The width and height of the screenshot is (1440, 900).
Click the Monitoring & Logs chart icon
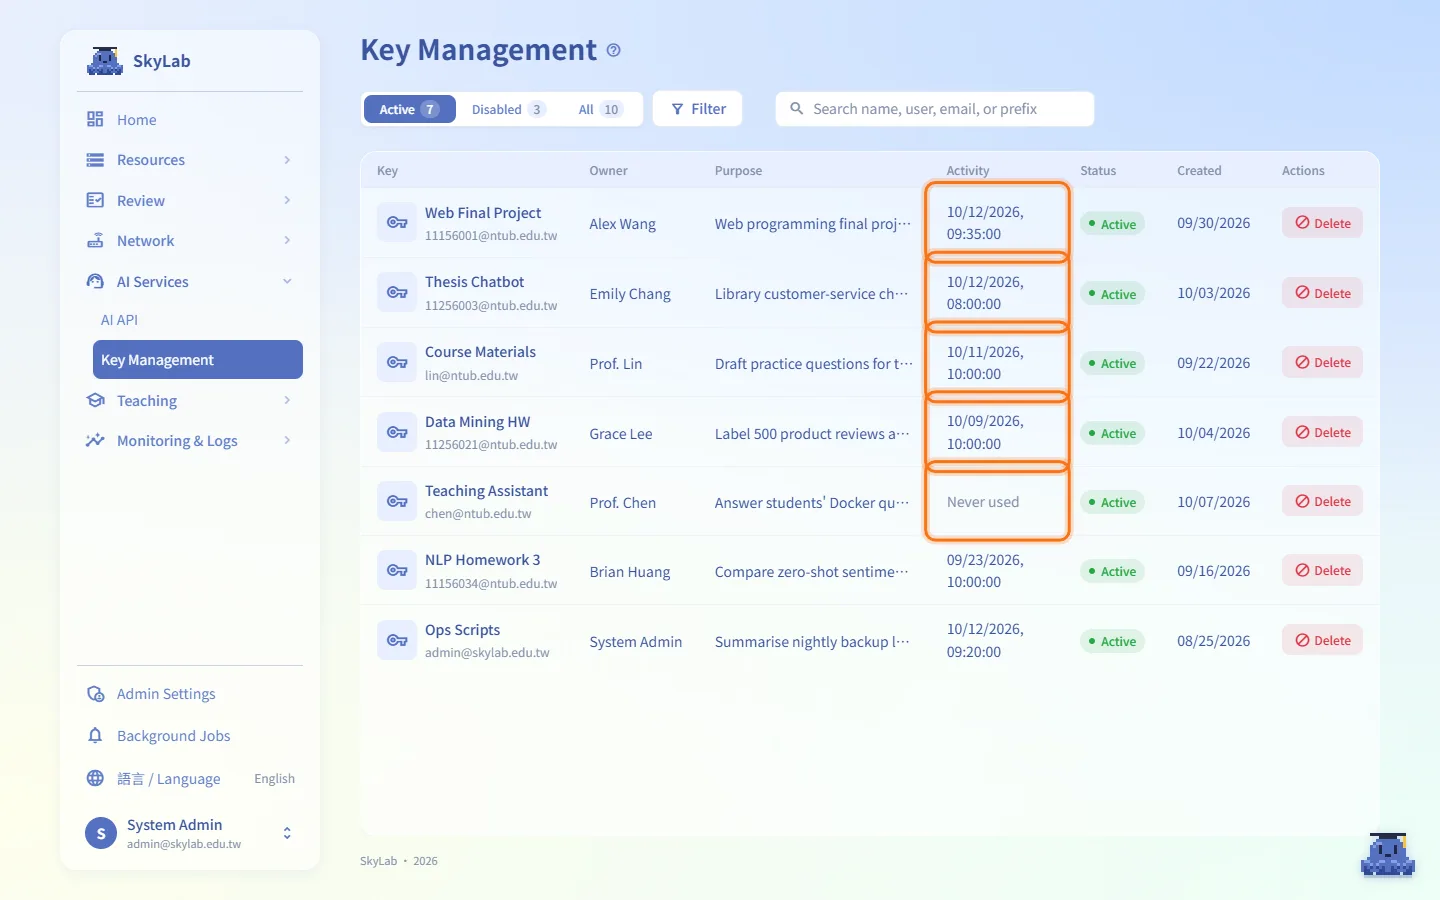[95, 441]
